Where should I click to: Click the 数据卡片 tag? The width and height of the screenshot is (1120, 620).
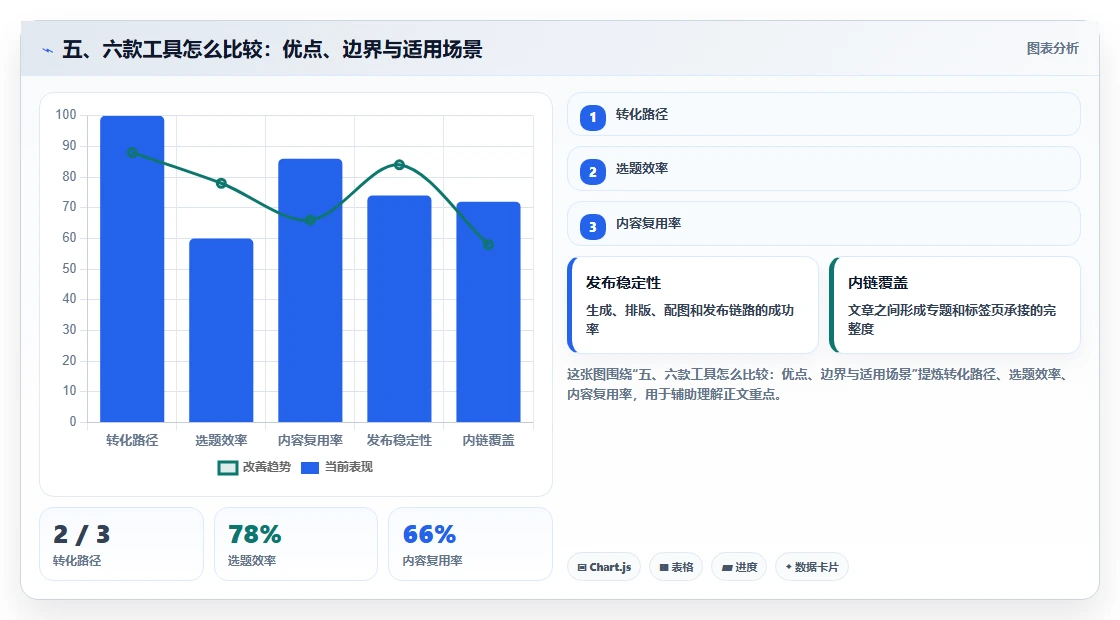point(811,567)
